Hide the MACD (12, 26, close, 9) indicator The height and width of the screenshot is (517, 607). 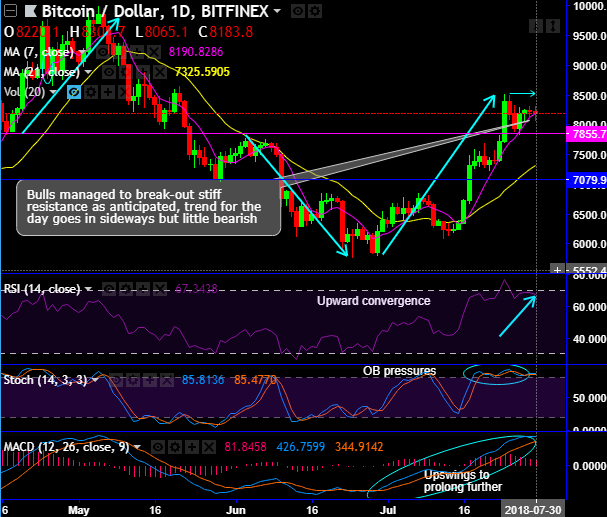pyautogui.click(x=158, y=448)
